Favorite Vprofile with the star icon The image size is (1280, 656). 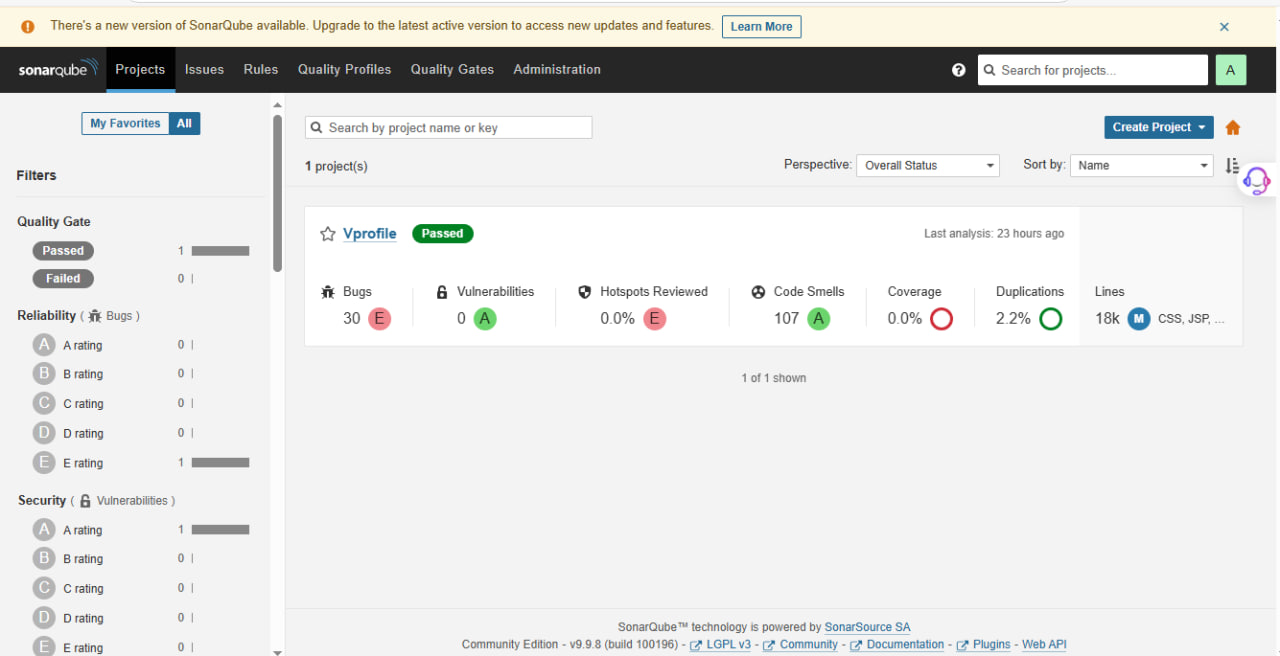point(328,234)
